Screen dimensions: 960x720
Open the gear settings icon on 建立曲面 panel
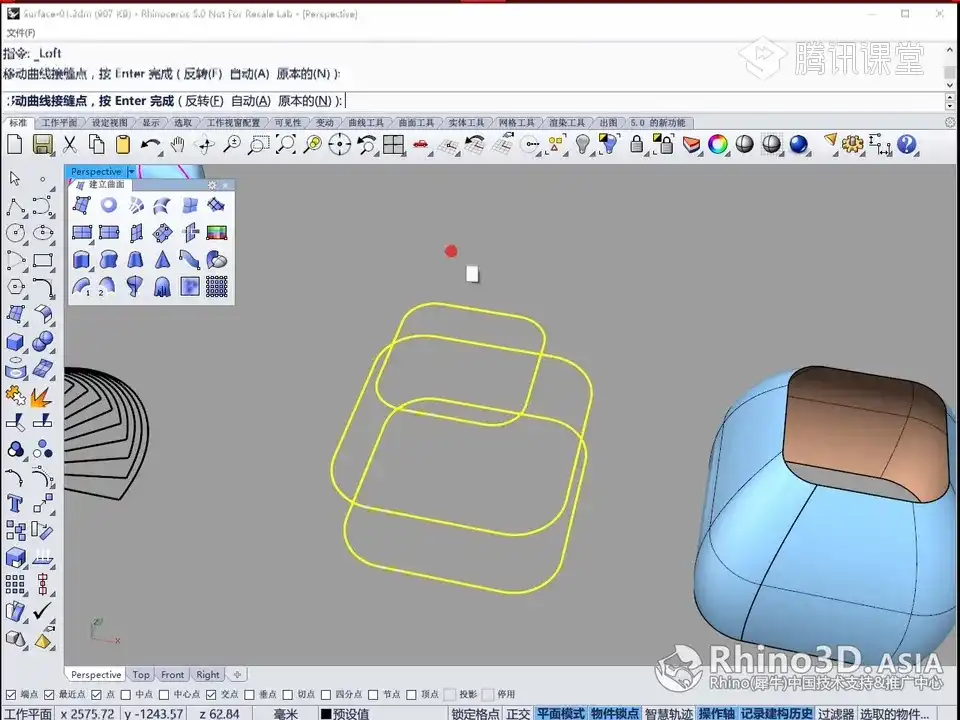click(211, 185)
